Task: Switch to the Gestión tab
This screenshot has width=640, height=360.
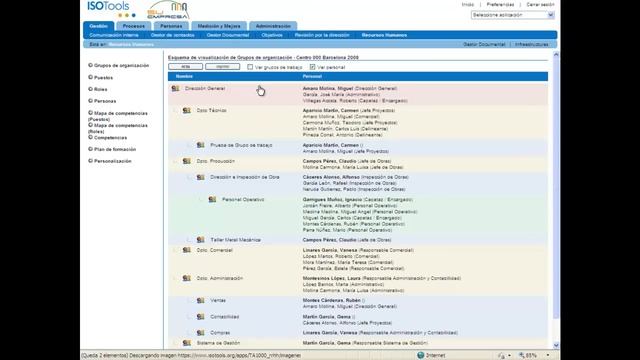Action: point(98,26)
